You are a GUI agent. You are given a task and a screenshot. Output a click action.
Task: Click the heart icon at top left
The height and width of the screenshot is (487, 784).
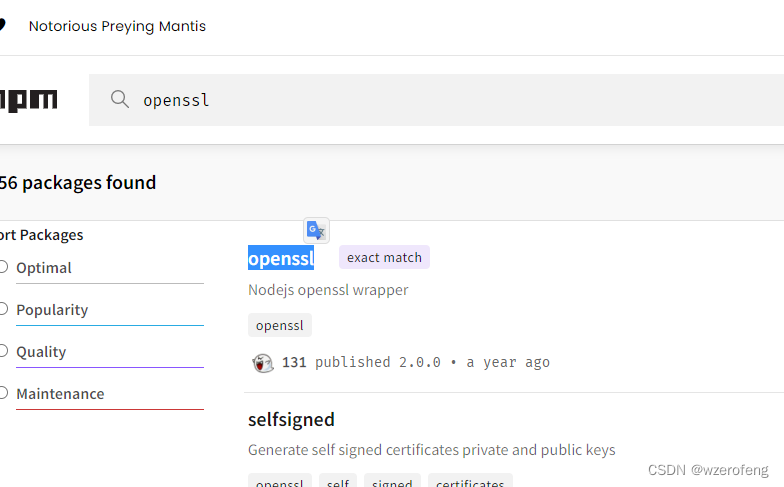pos(3,26)
